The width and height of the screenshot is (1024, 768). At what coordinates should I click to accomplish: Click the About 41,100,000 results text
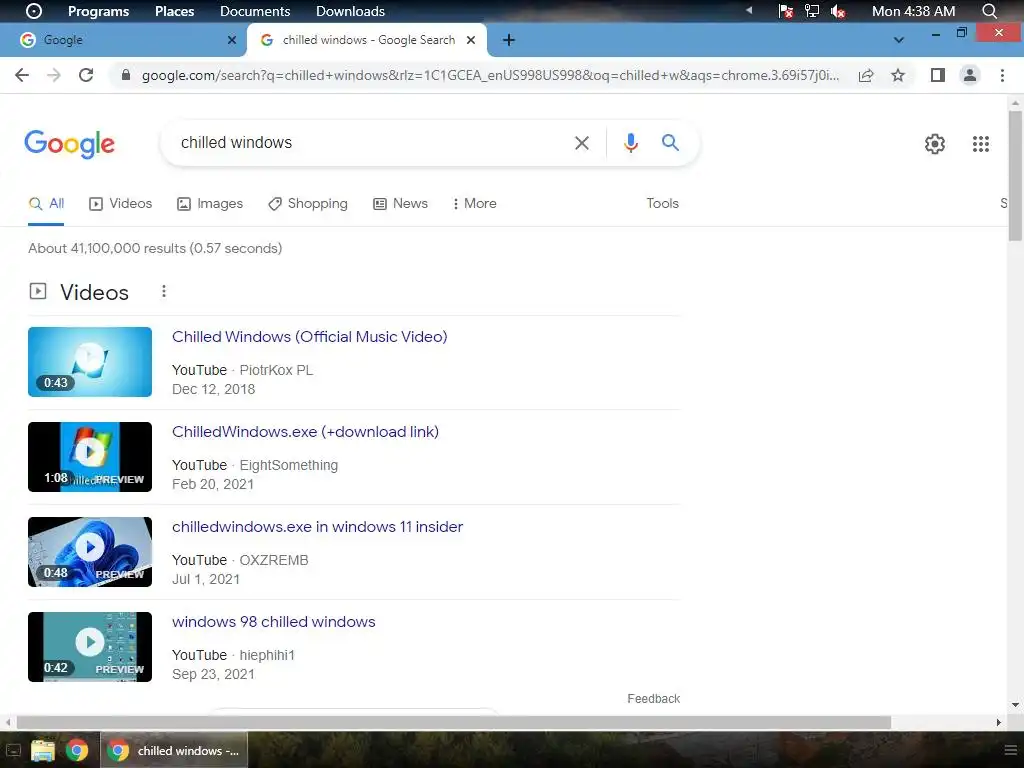(x=155, y=248)
